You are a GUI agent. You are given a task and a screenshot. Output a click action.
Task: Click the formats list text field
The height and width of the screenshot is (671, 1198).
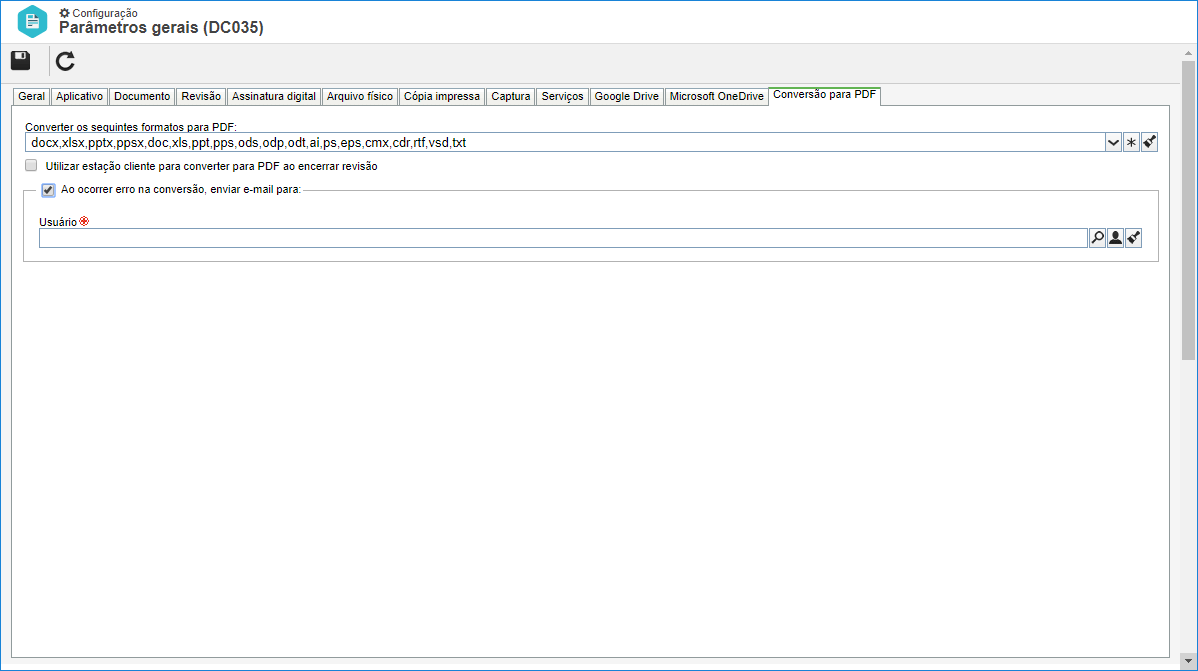[565, 142]
